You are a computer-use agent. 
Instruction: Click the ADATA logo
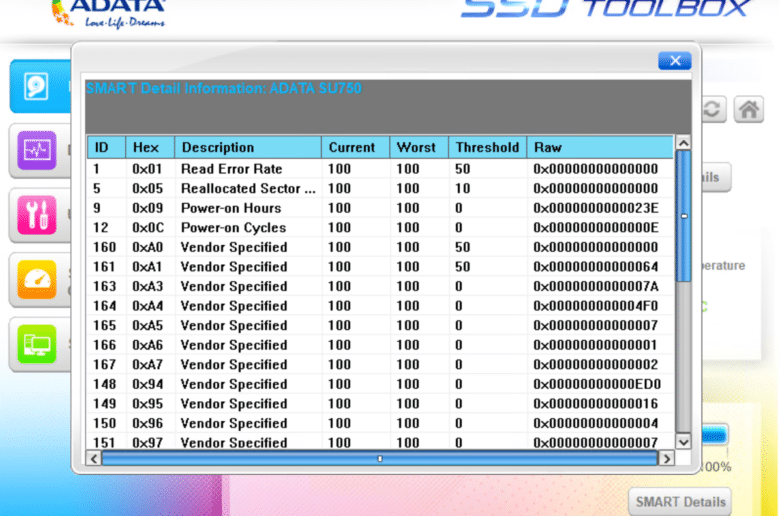tap(108, 14)
